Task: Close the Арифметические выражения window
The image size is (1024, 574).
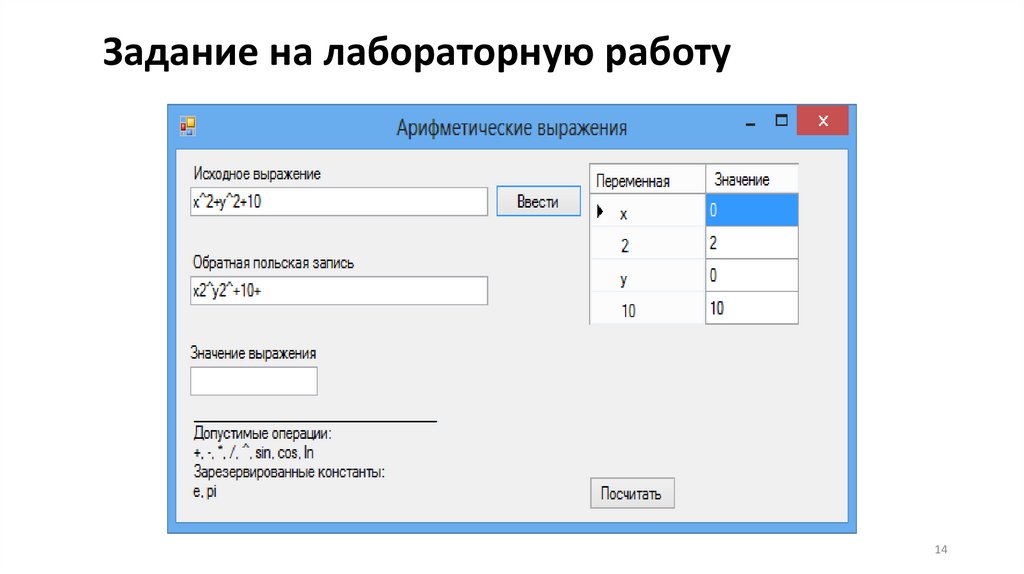Action: coord(823,121)
